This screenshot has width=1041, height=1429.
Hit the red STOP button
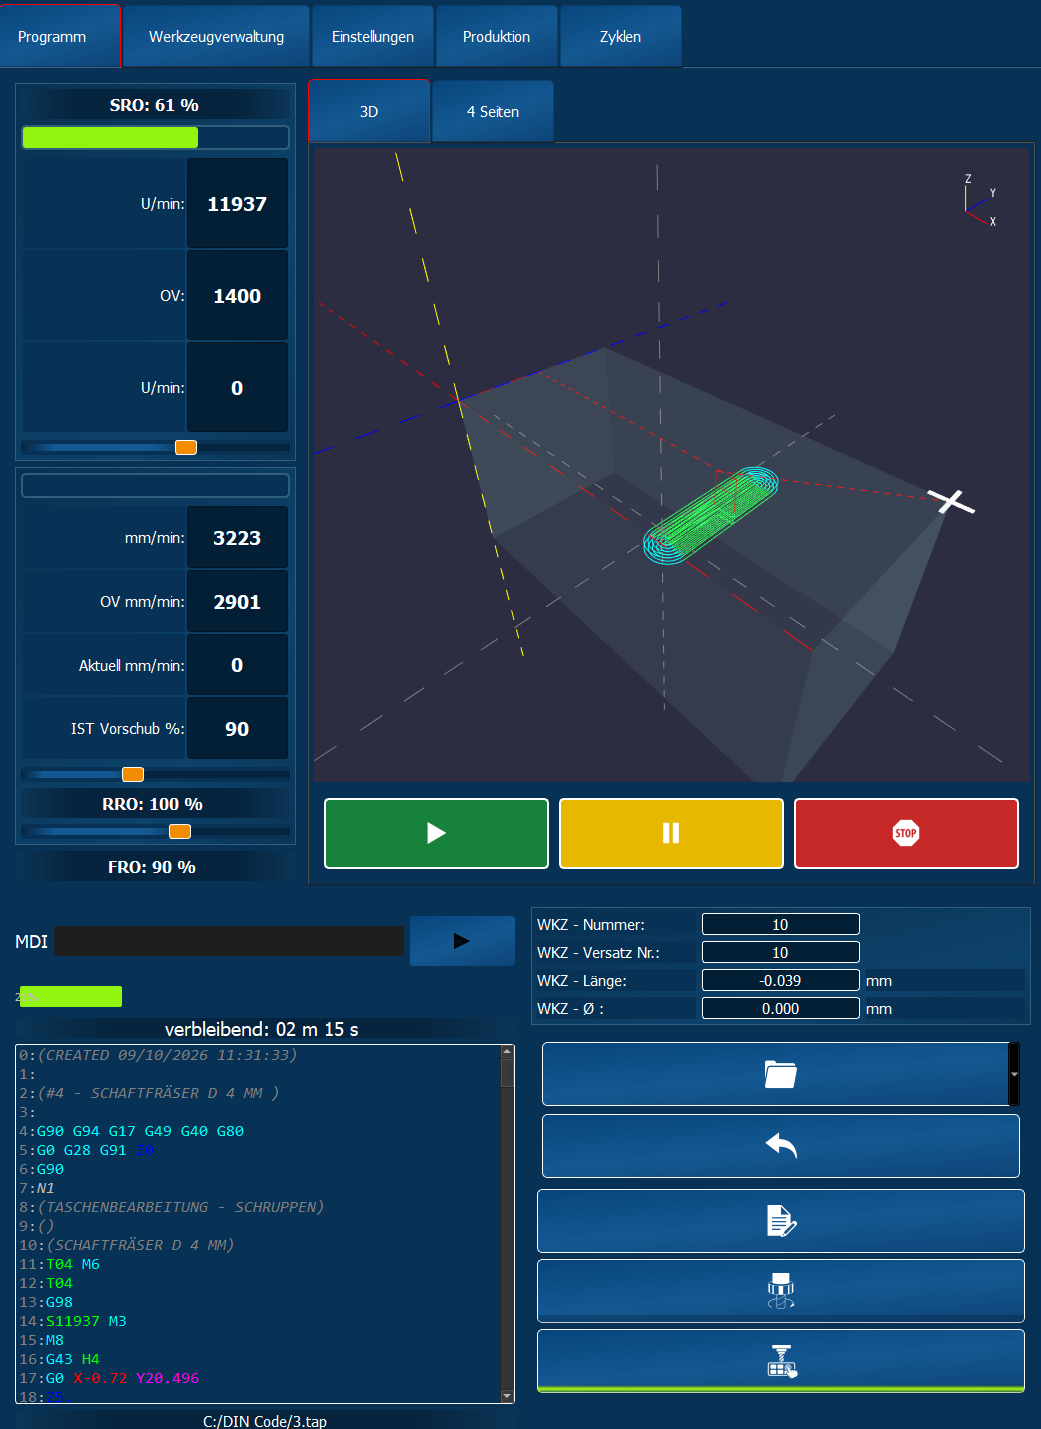(906, 833)
